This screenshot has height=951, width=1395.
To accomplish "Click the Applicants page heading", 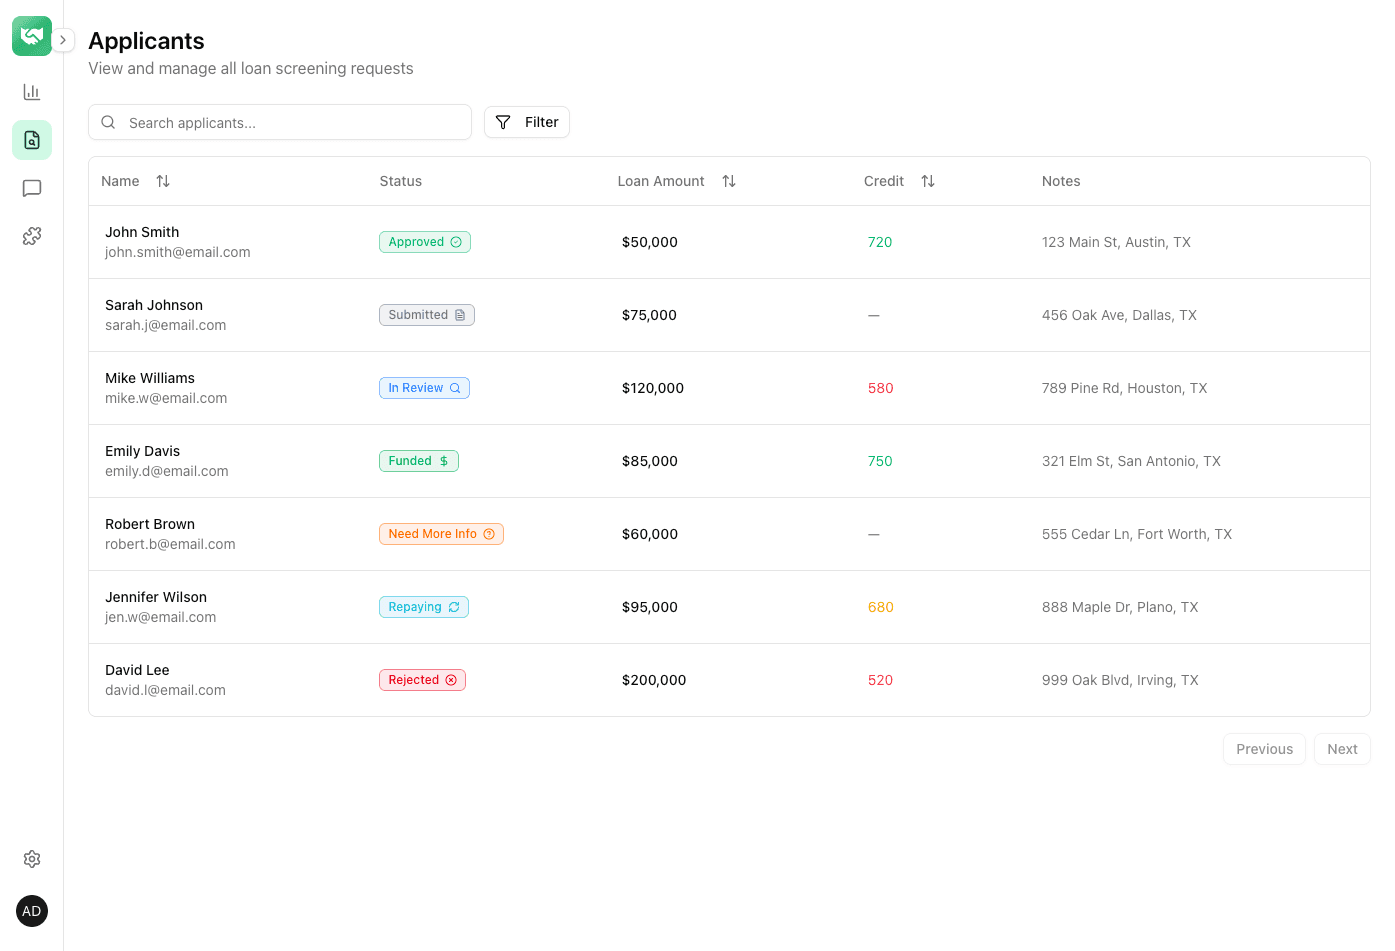I will 146,41.
